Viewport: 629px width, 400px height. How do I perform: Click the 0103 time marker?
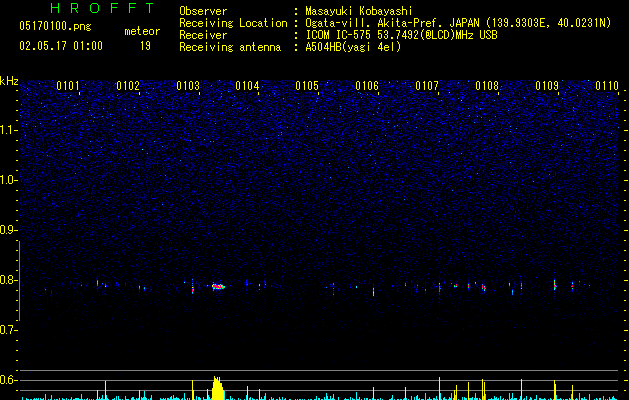click(188, 86)
